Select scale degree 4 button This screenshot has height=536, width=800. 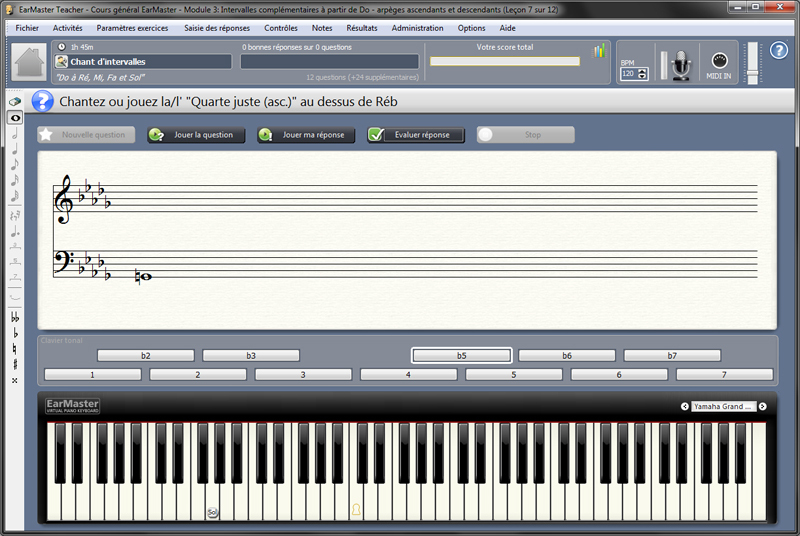pyautogui.click(x=409, y=374)
